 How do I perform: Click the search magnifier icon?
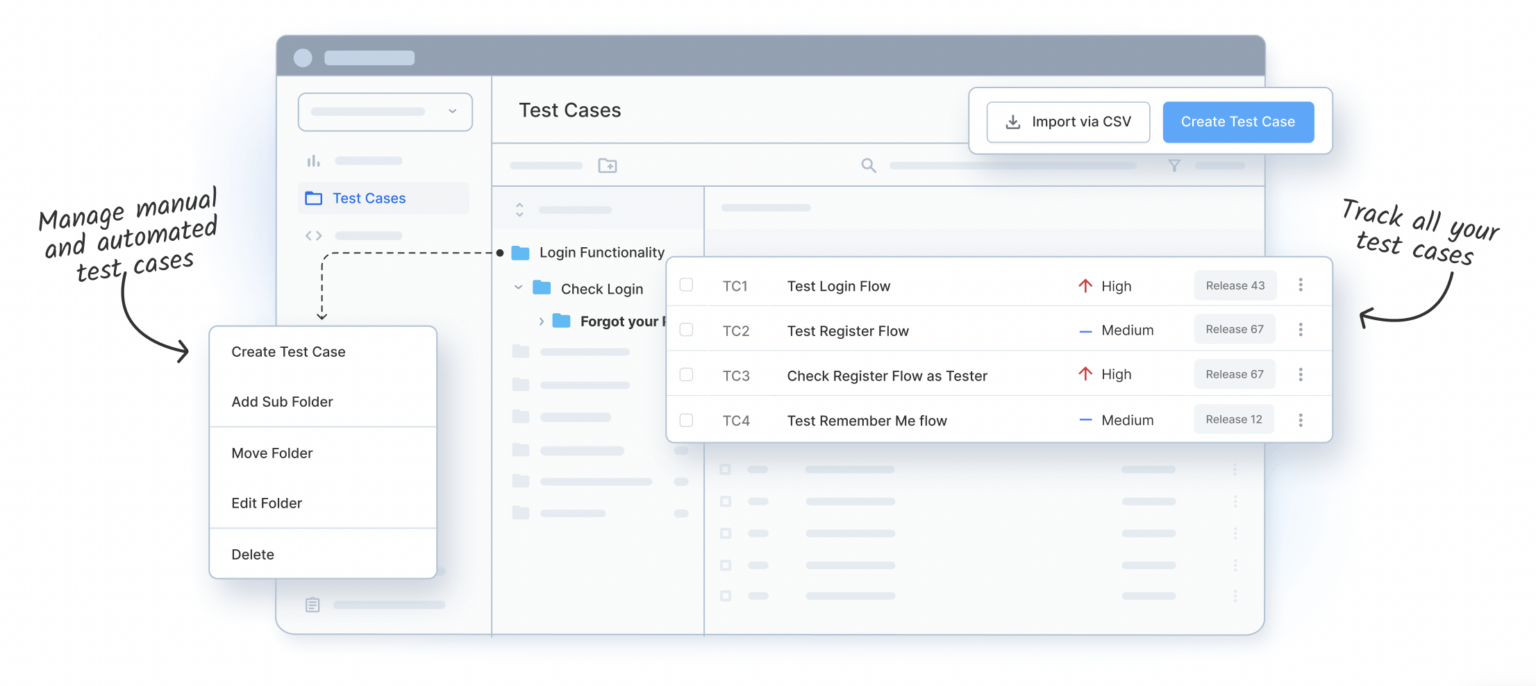868,164
